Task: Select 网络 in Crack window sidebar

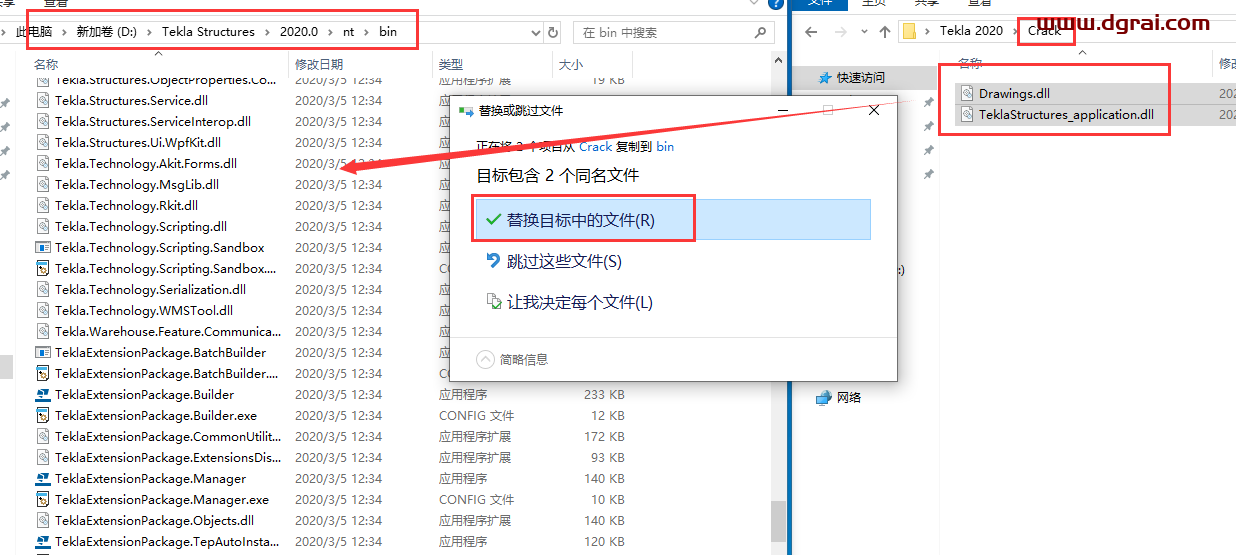Action: pyautogui.click(x=849, y=397)
